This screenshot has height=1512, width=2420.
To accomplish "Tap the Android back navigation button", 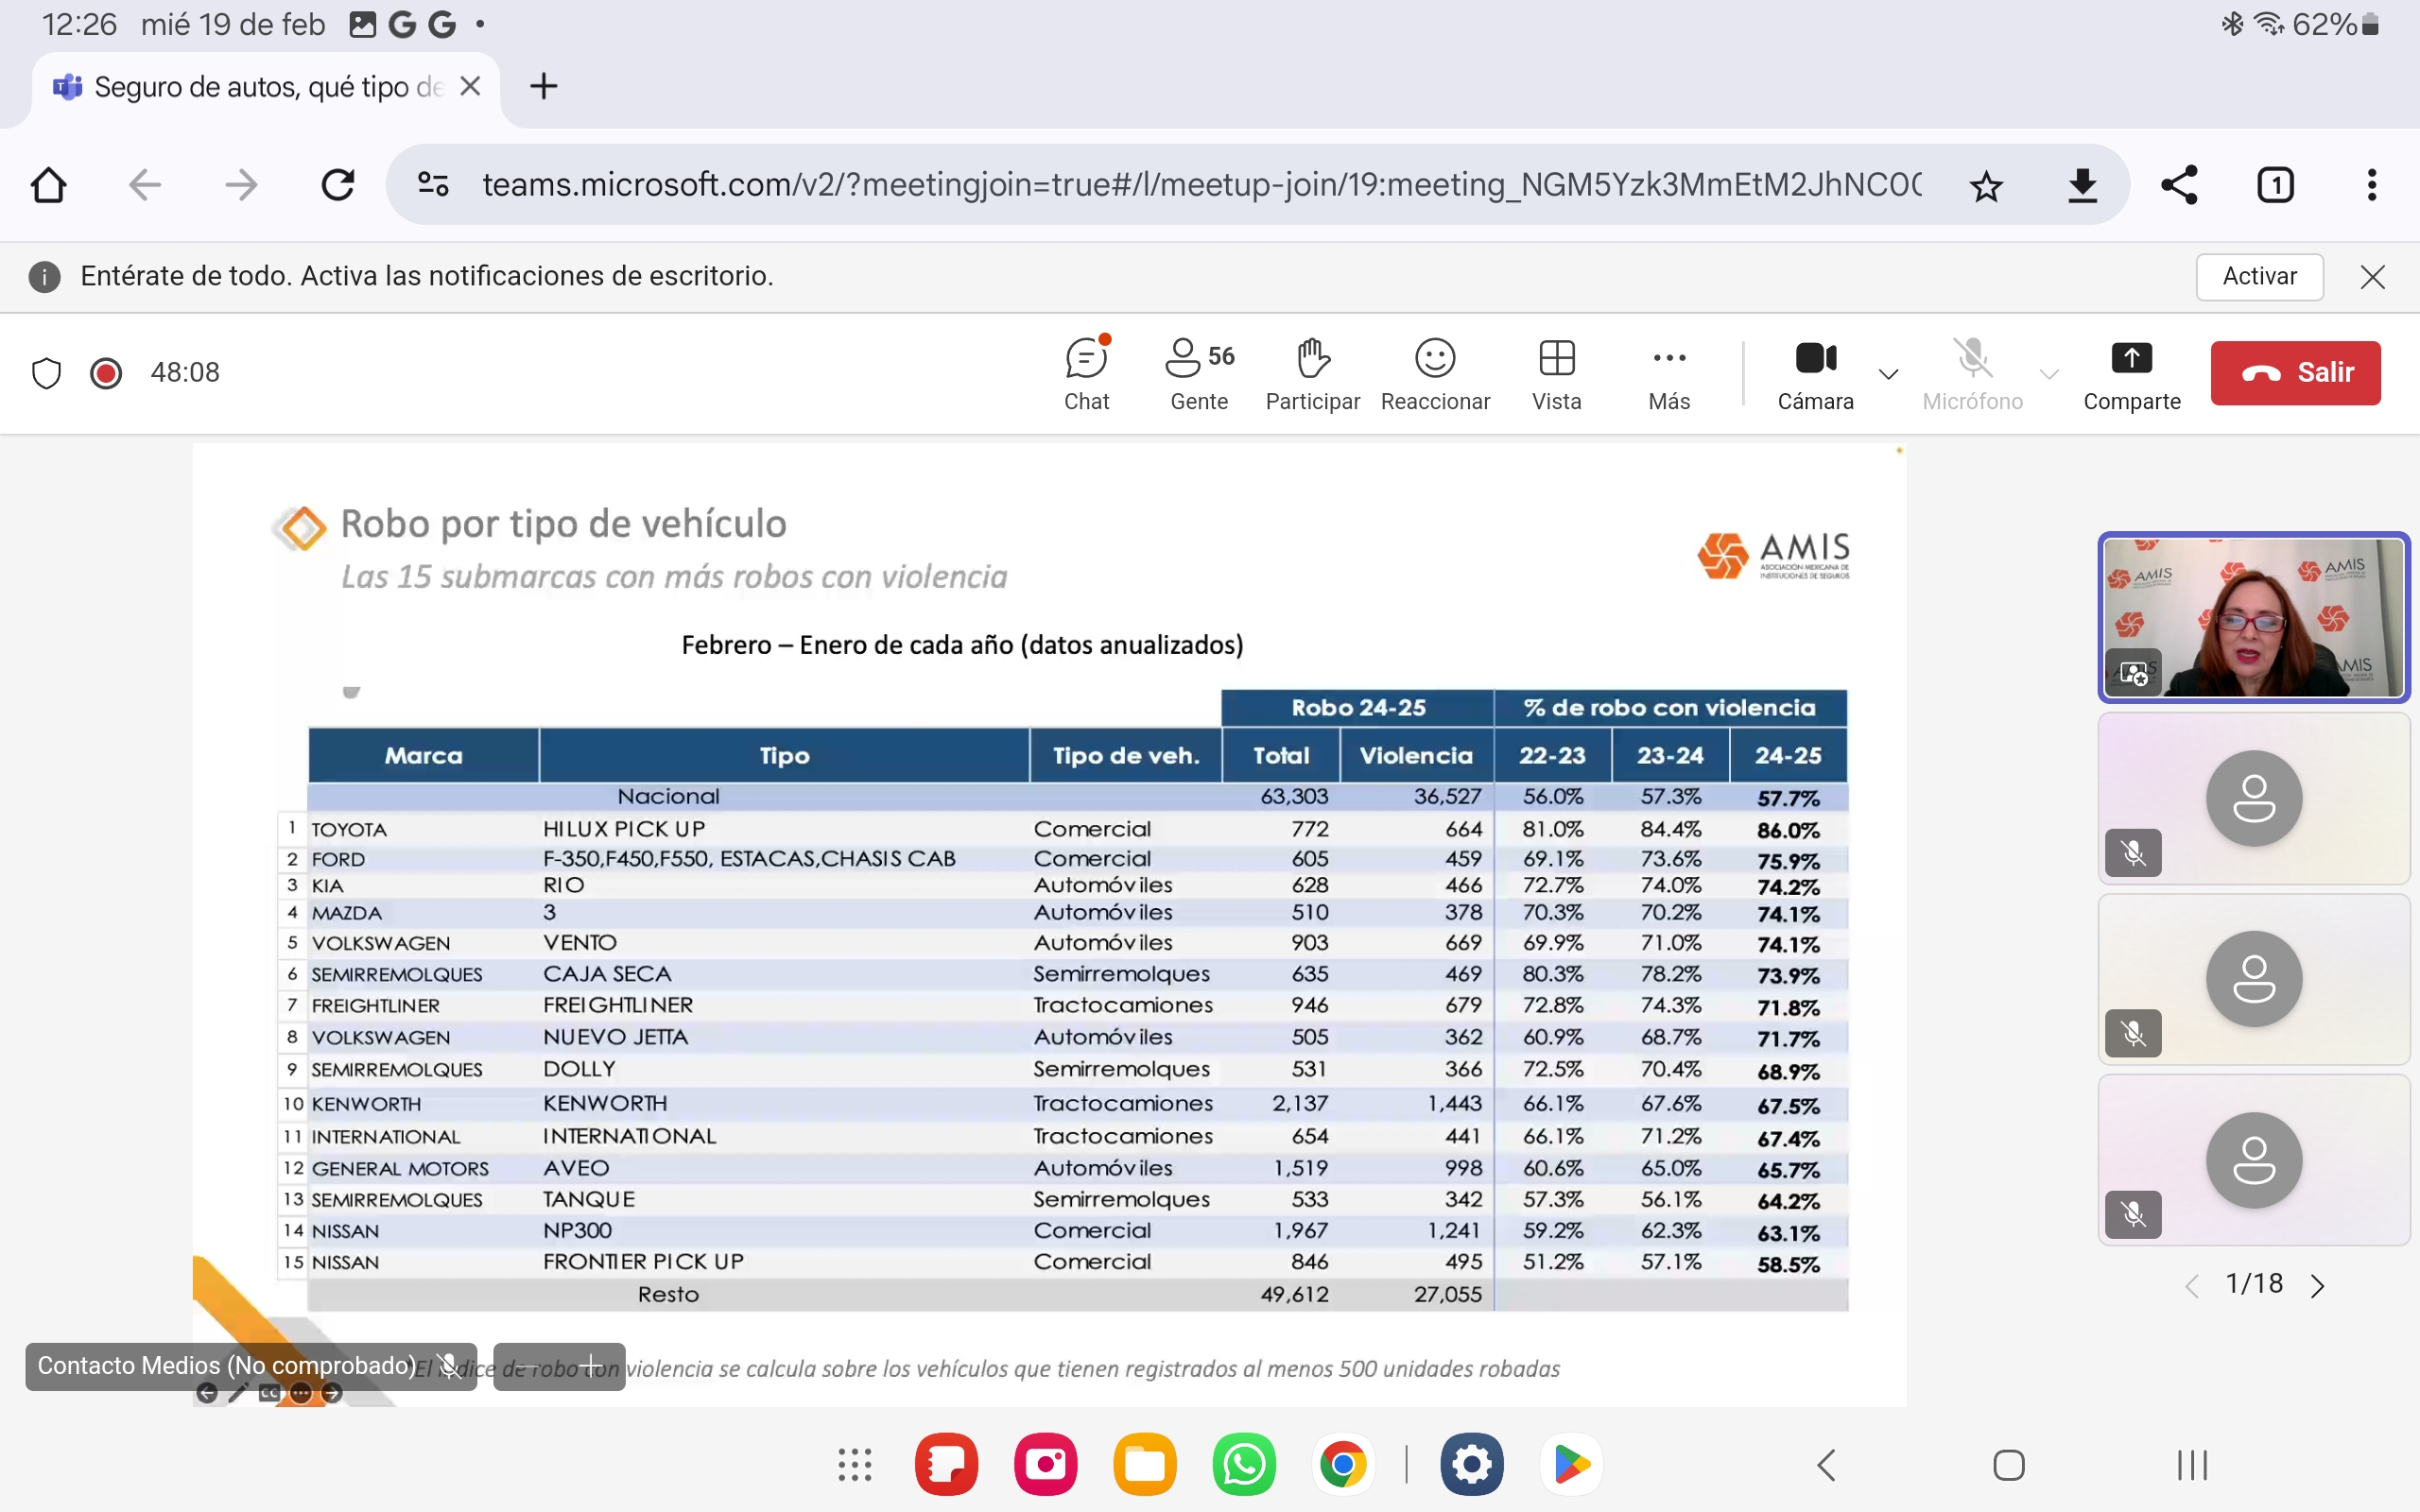I will pyautogui.click(x=1827, y=1466).
